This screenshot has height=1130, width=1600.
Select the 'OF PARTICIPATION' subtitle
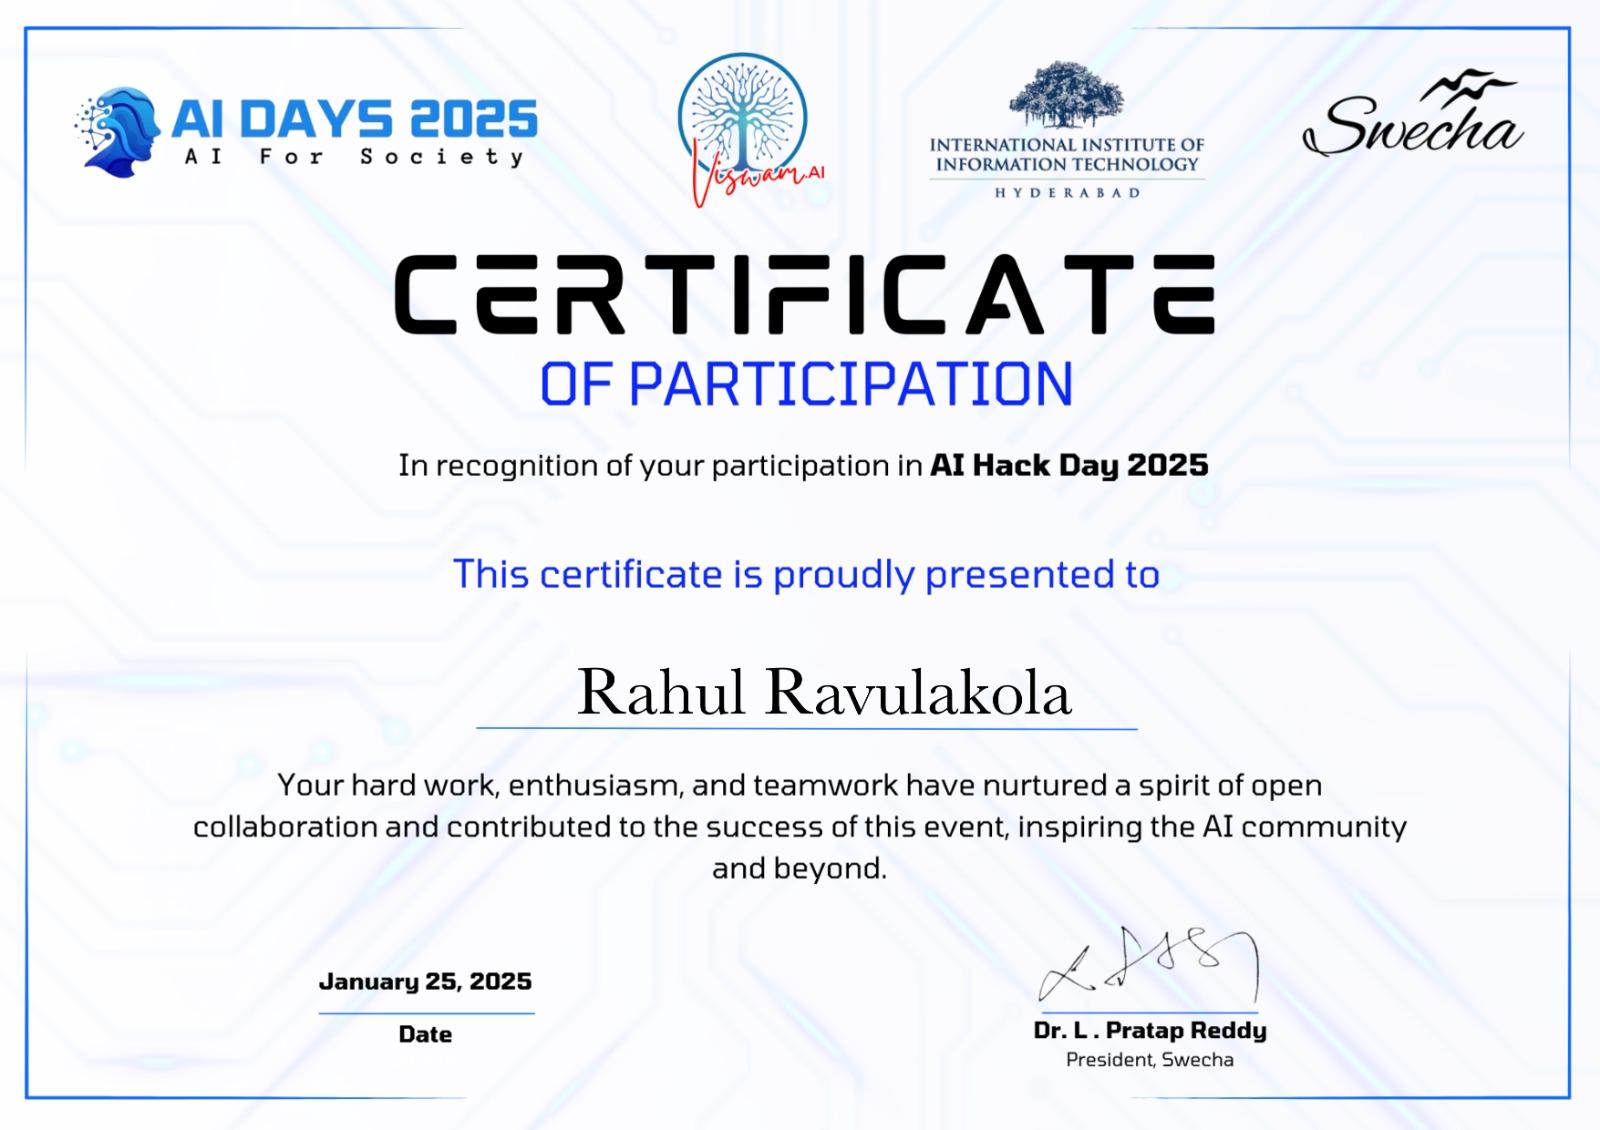pyautogui.click(x=806, y=385)
